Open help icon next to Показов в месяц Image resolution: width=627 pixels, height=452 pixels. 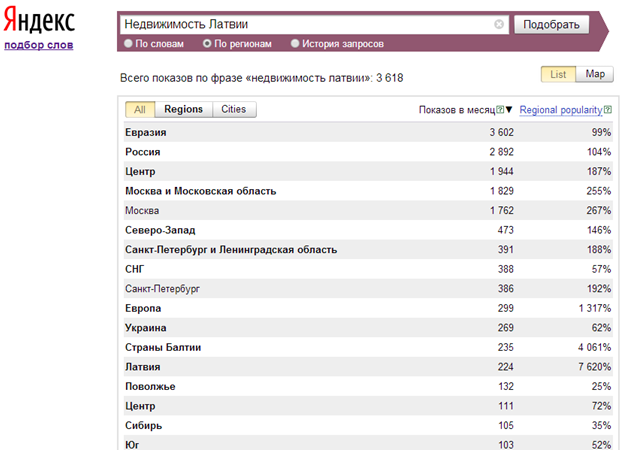(500, 110)
